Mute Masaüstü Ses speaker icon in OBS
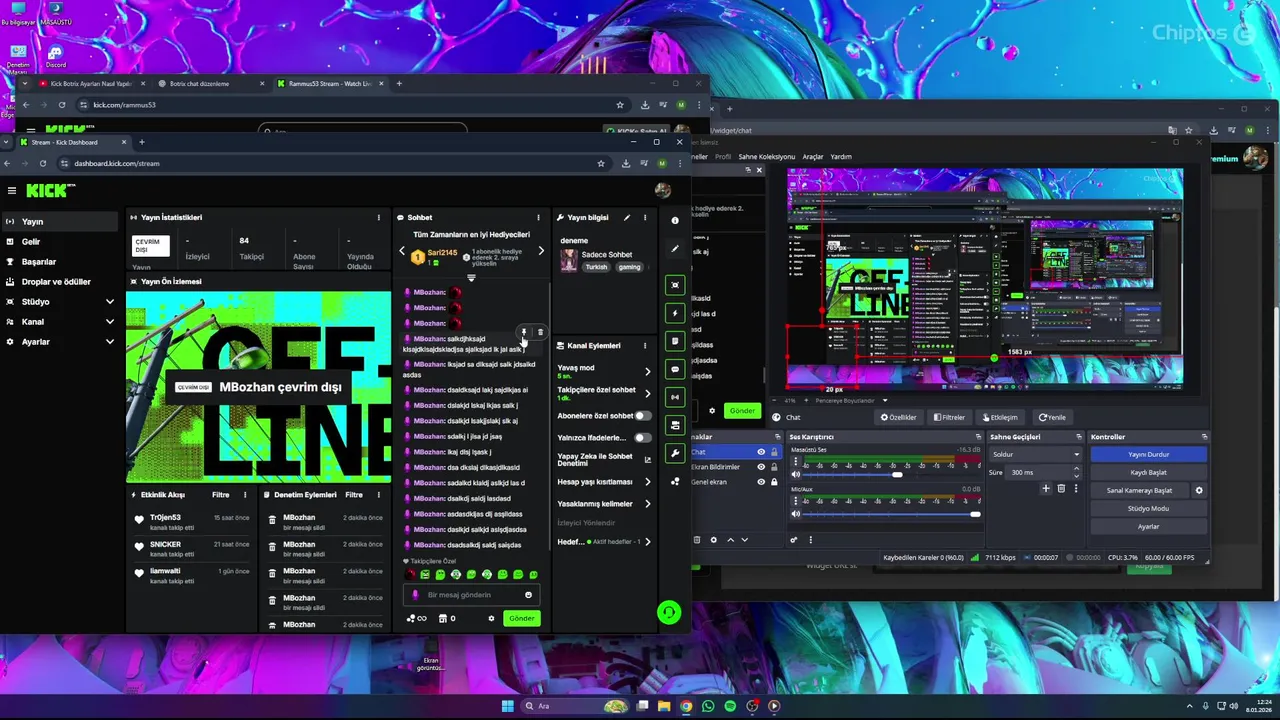 coord(796,474)
